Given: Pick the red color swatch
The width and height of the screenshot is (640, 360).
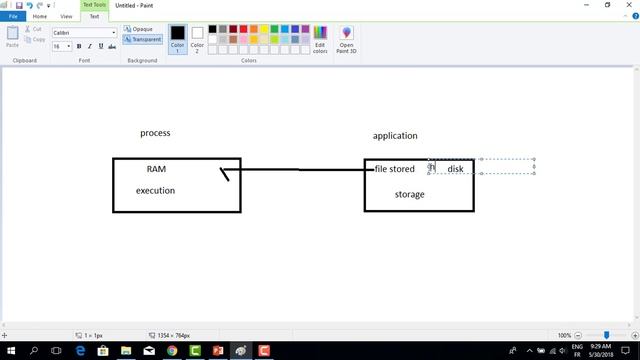Looking at the screenshot, I should (243, 29).
